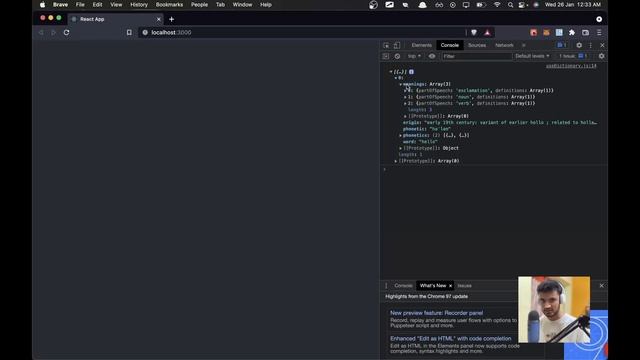This screenshot has height=360, width=640.
Task: Open Console settings gear in console toolbar
Action: [601, 56]
